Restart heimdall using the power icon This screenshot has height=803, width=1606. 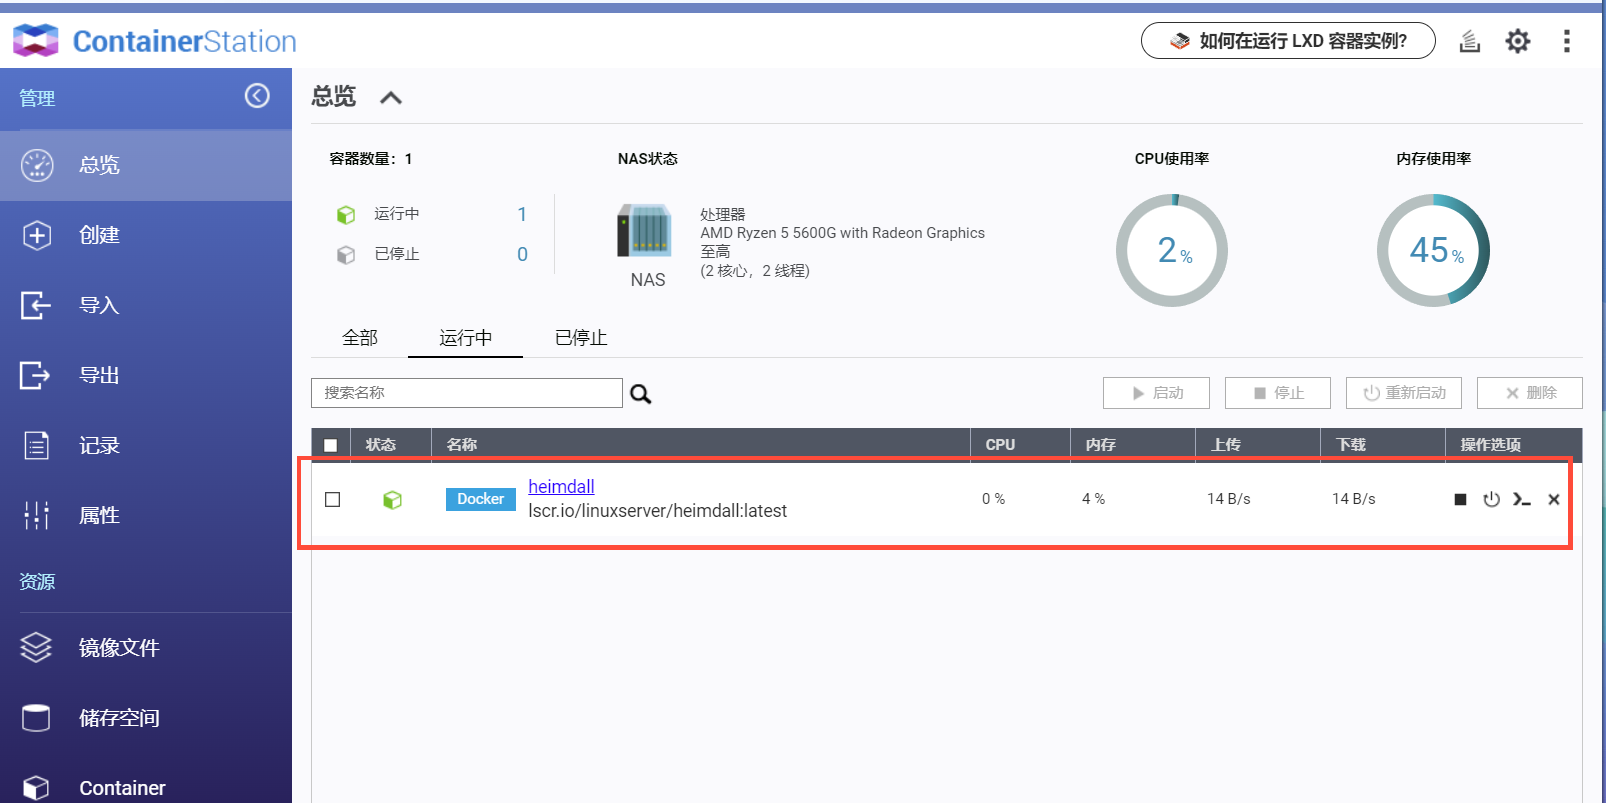[1491, 499]
